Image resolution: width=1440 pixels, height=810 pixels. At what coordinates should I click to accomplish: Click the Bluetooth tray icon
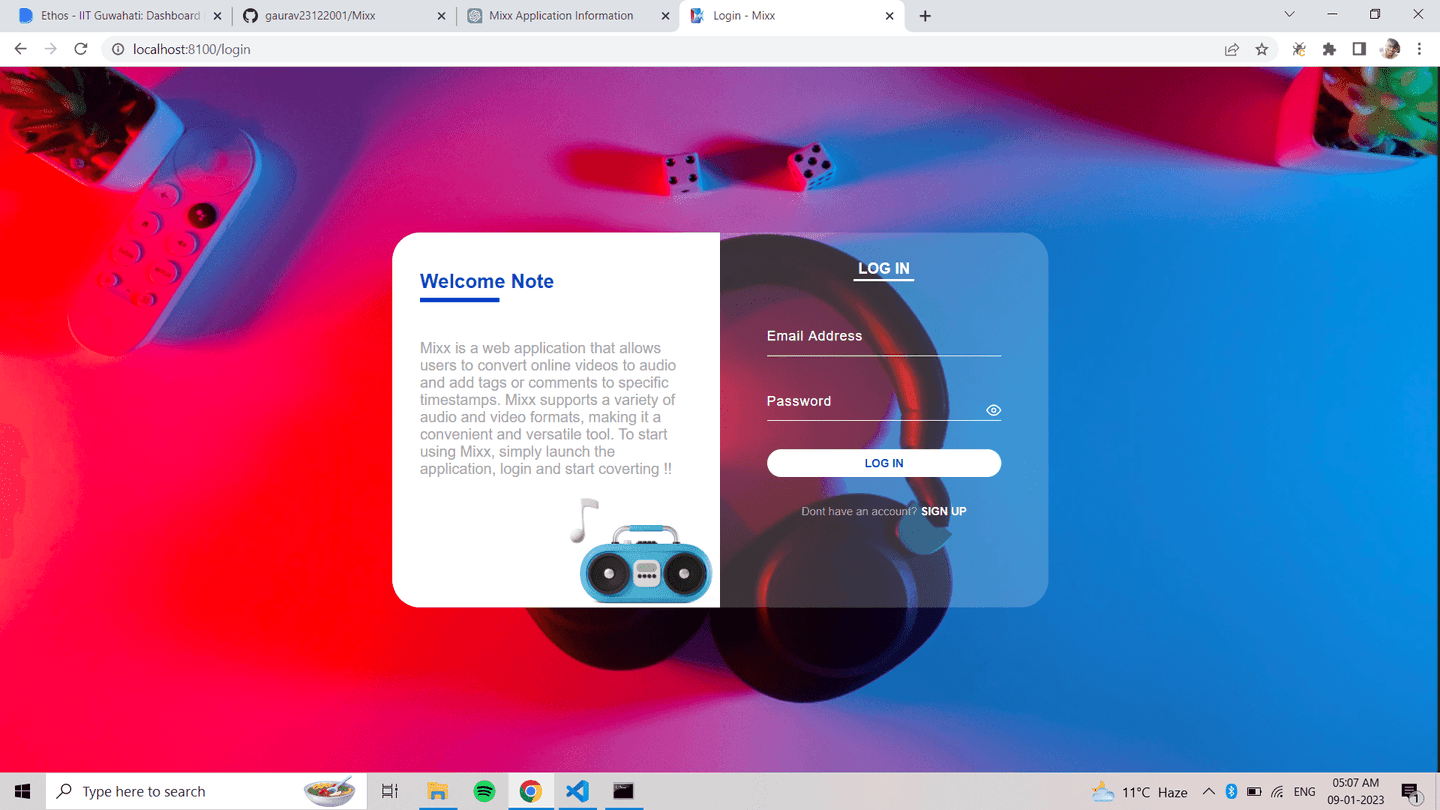click(x=1231, y=792)
